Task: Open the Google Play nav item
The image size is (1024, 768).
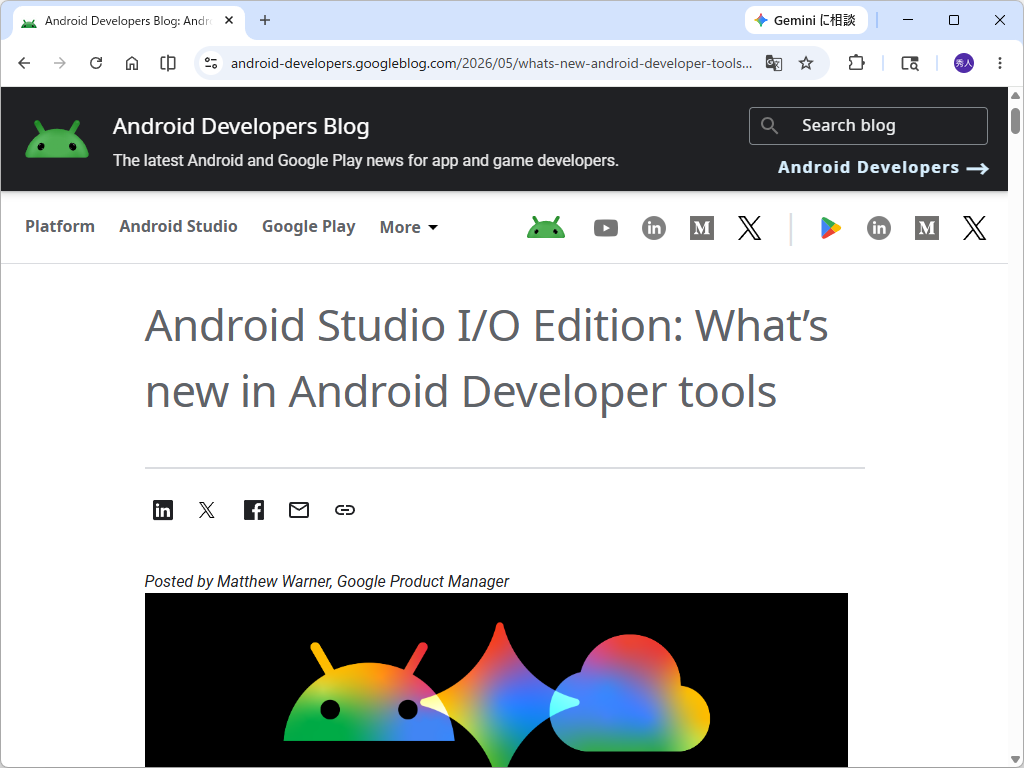Action: pyautogui.click(x=309, y=227)
